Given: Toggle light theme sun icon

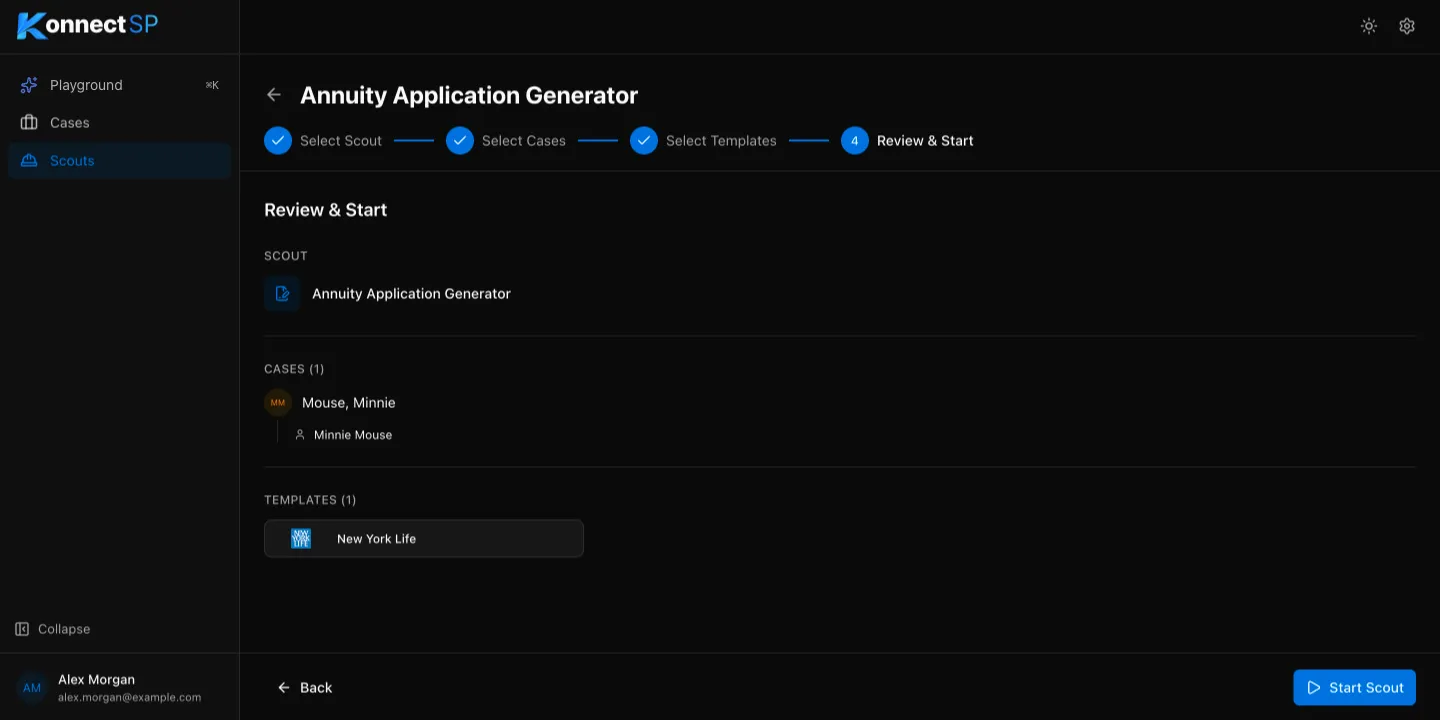Looking at the screenshot, I should click(1369, 26).
